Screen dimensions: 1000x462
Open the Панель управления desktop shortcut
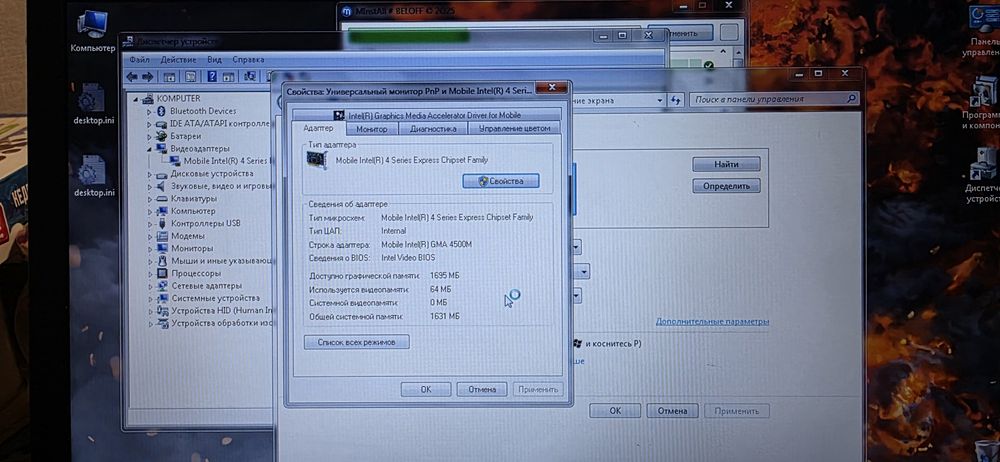tap(983, 31)
